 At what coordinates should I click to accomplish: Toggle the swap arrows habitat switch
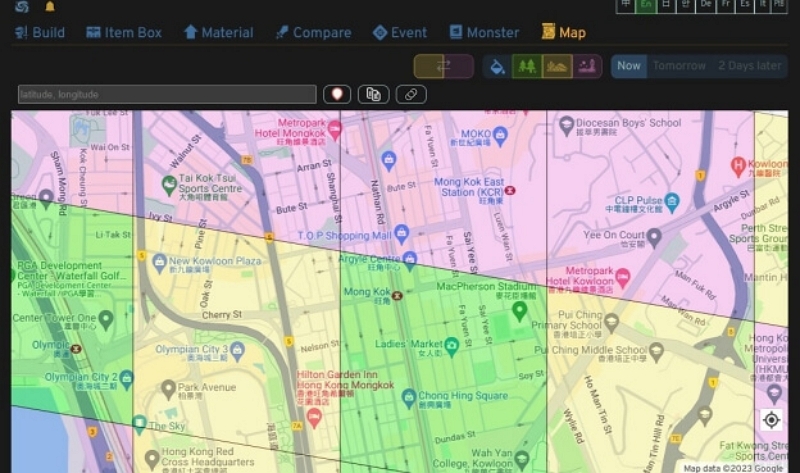pyautogui.click(x=443, y=66)
